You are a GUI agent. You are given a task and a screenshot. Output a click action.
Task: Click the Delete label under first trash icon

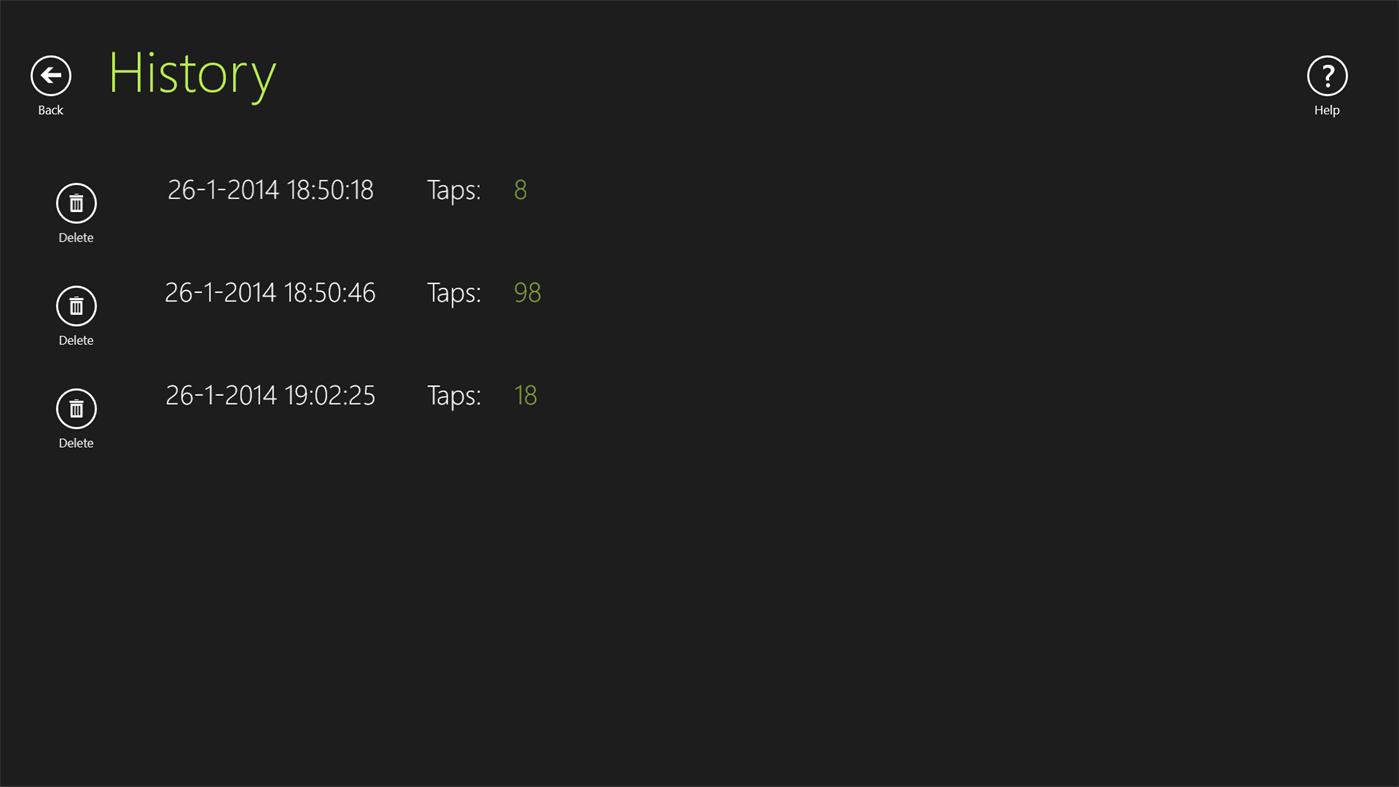76,238
